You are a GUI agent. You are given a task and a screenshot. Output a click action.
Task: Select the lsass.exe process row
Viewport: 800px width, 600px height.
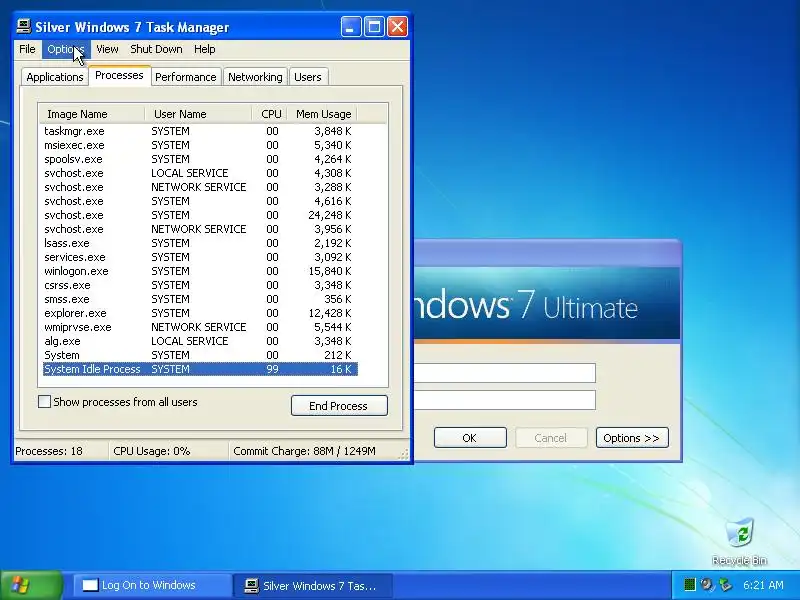tap(200, 243)
